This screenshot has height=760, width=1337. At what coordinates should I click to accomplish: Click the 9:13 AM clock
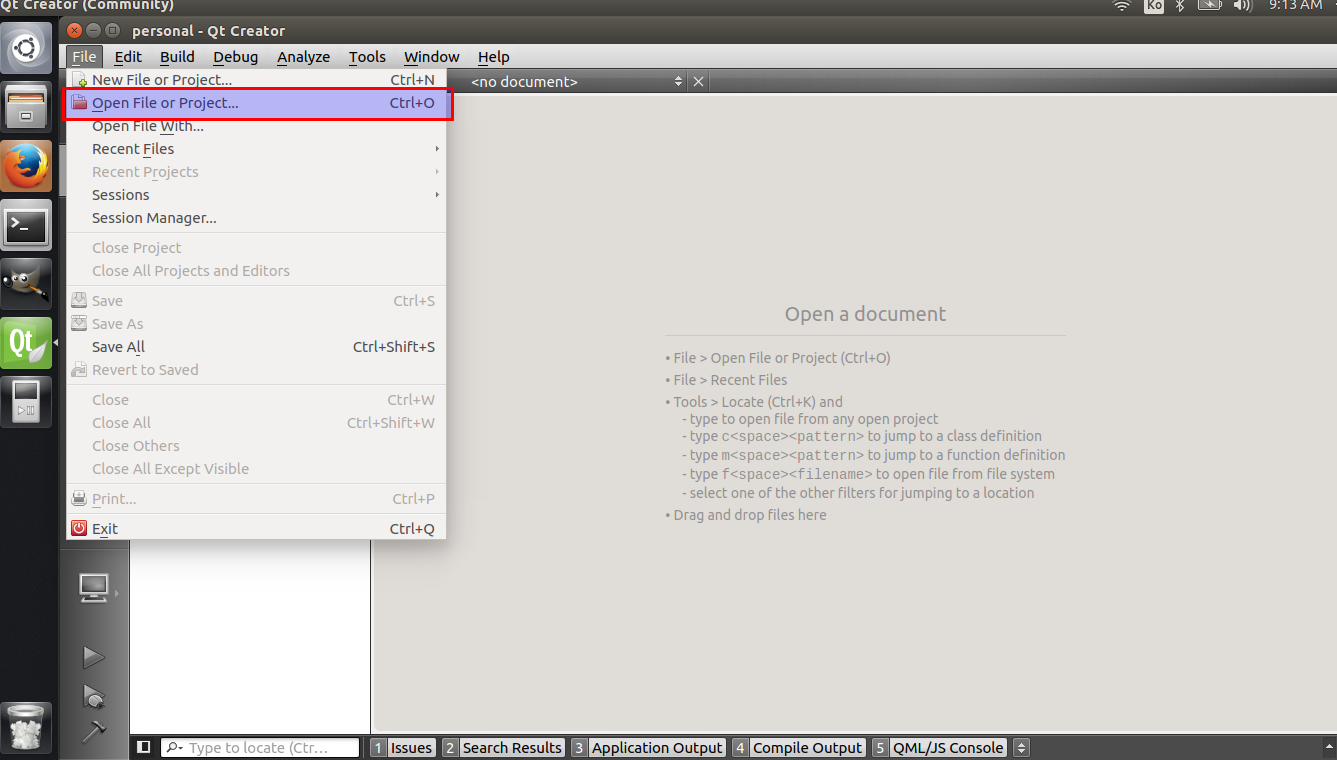pos(1295,6)
